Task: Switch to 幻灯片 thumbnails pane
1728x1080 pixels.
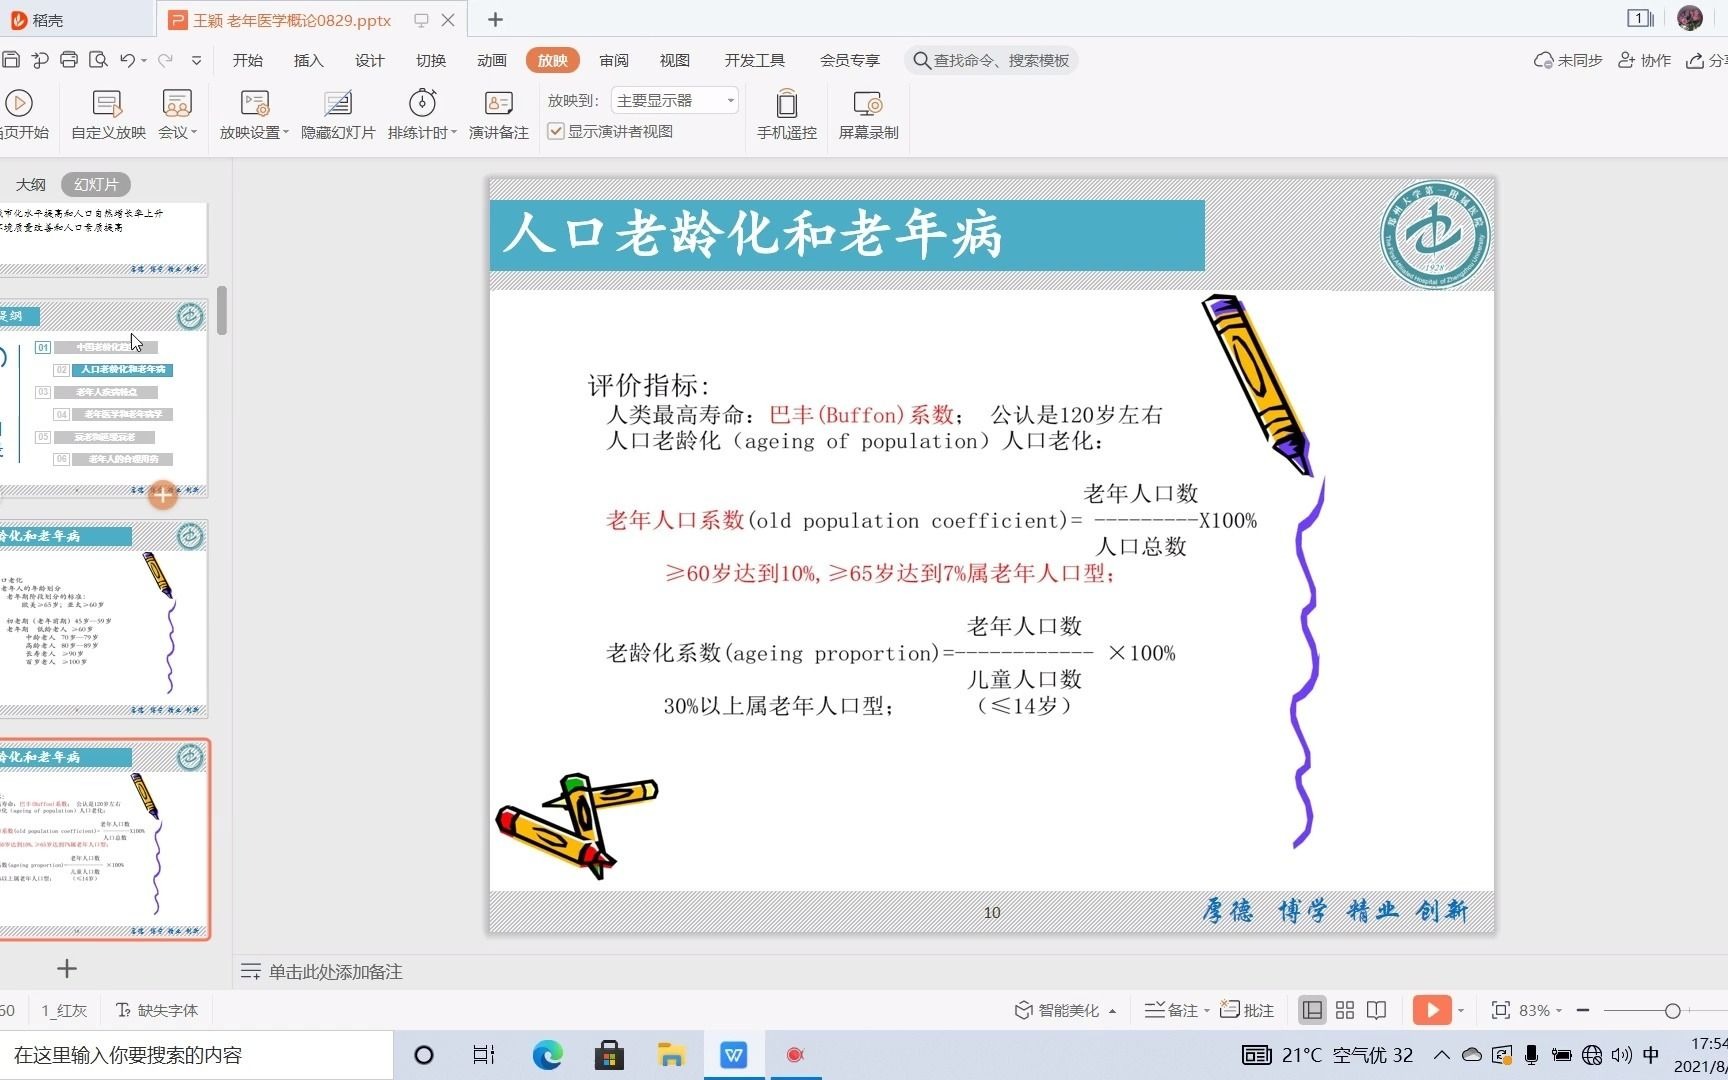Action: (x=96, y=184)
